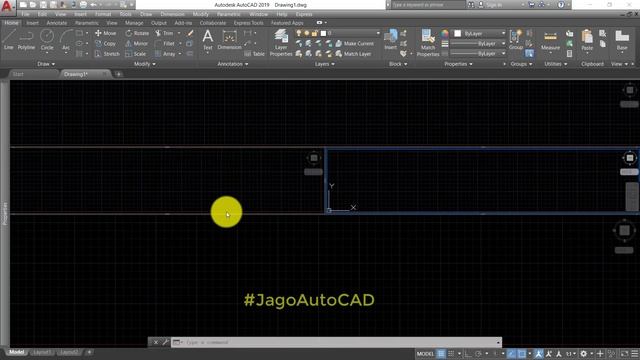Activate the Move command
Image resolution: width=640 pixels, height=360 pixels.
pyautogui.click(x=105, y=33)
